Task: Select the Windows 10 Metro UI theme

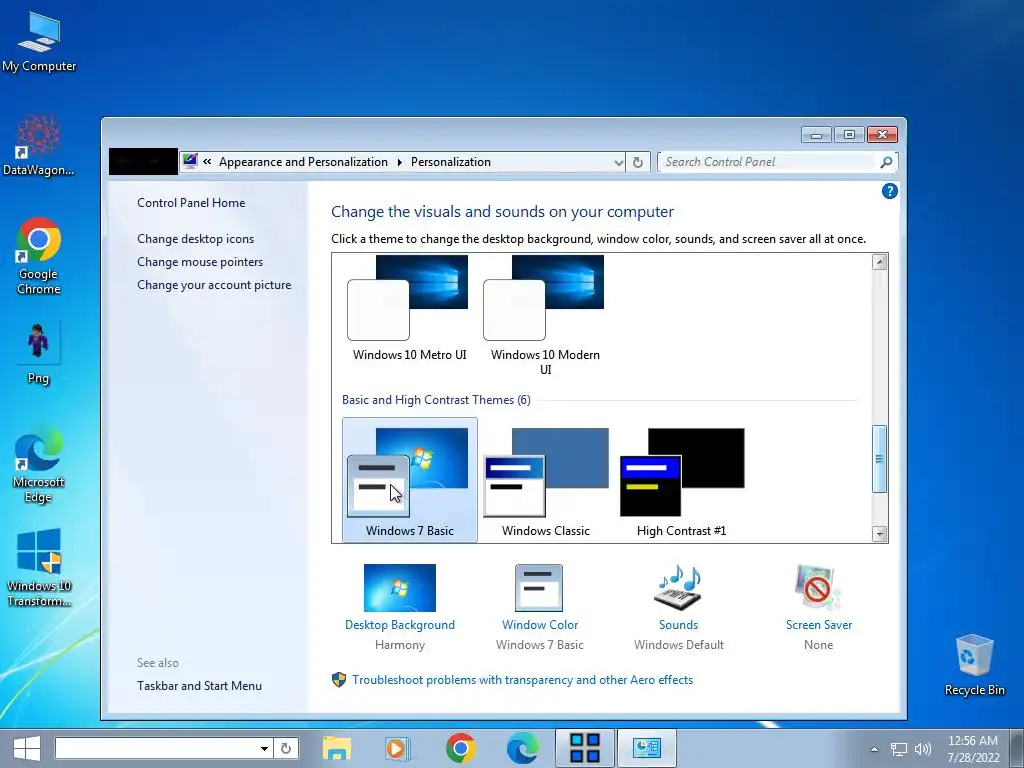Action: point(409,309)
